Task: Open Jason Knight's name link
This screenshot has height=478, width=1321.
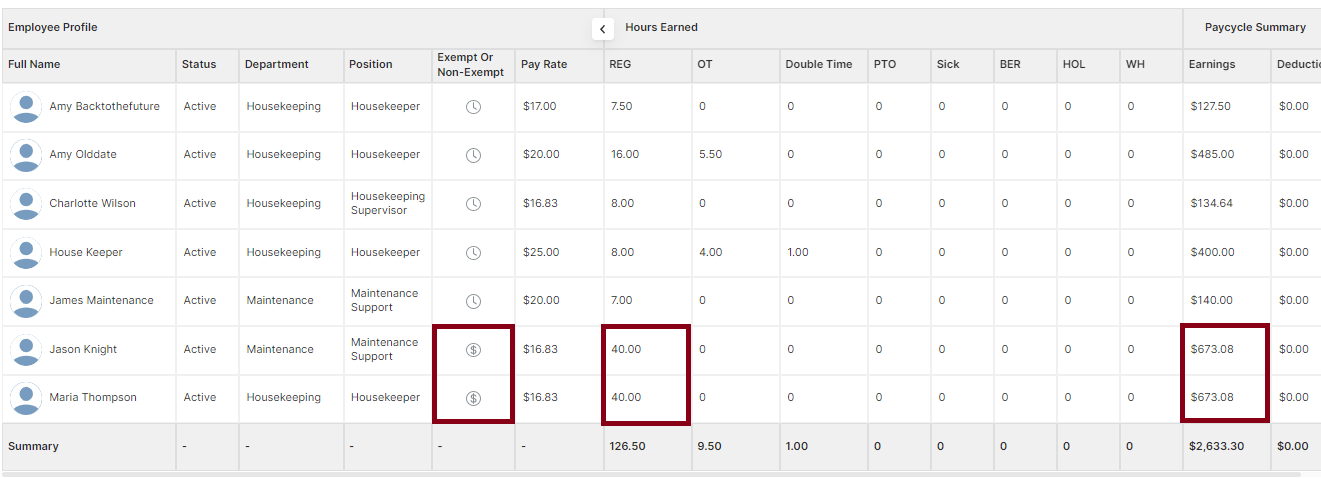Action: pyautogui.click(x=83, y=349)
